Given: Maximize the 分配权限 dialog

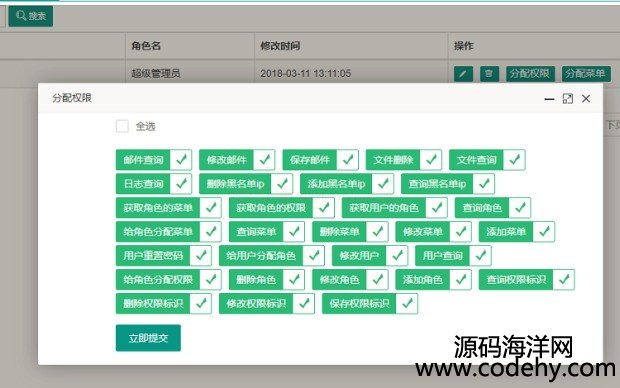Looking at the screenshot, I should (x=567, y=99).
